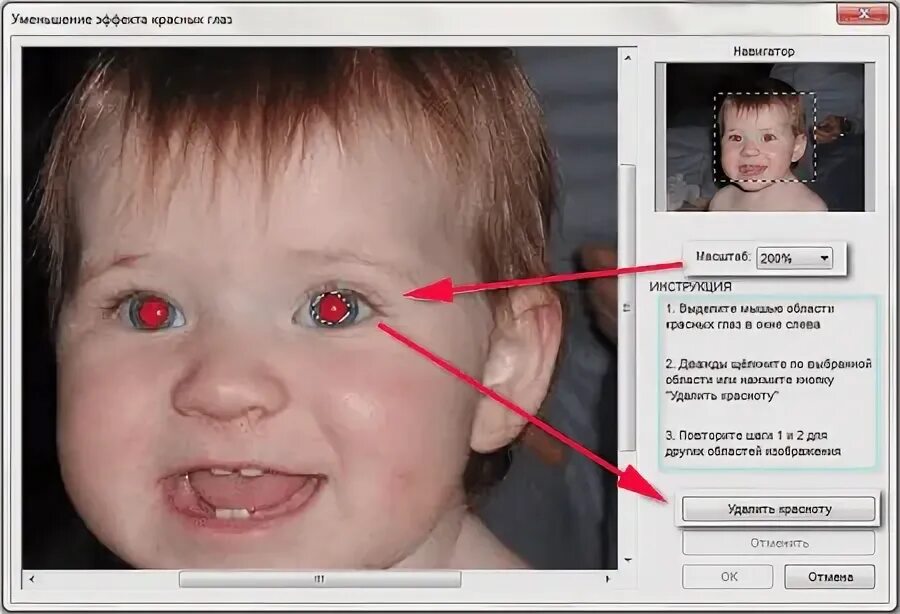Click the Масштаб label

tap(723, 257)
